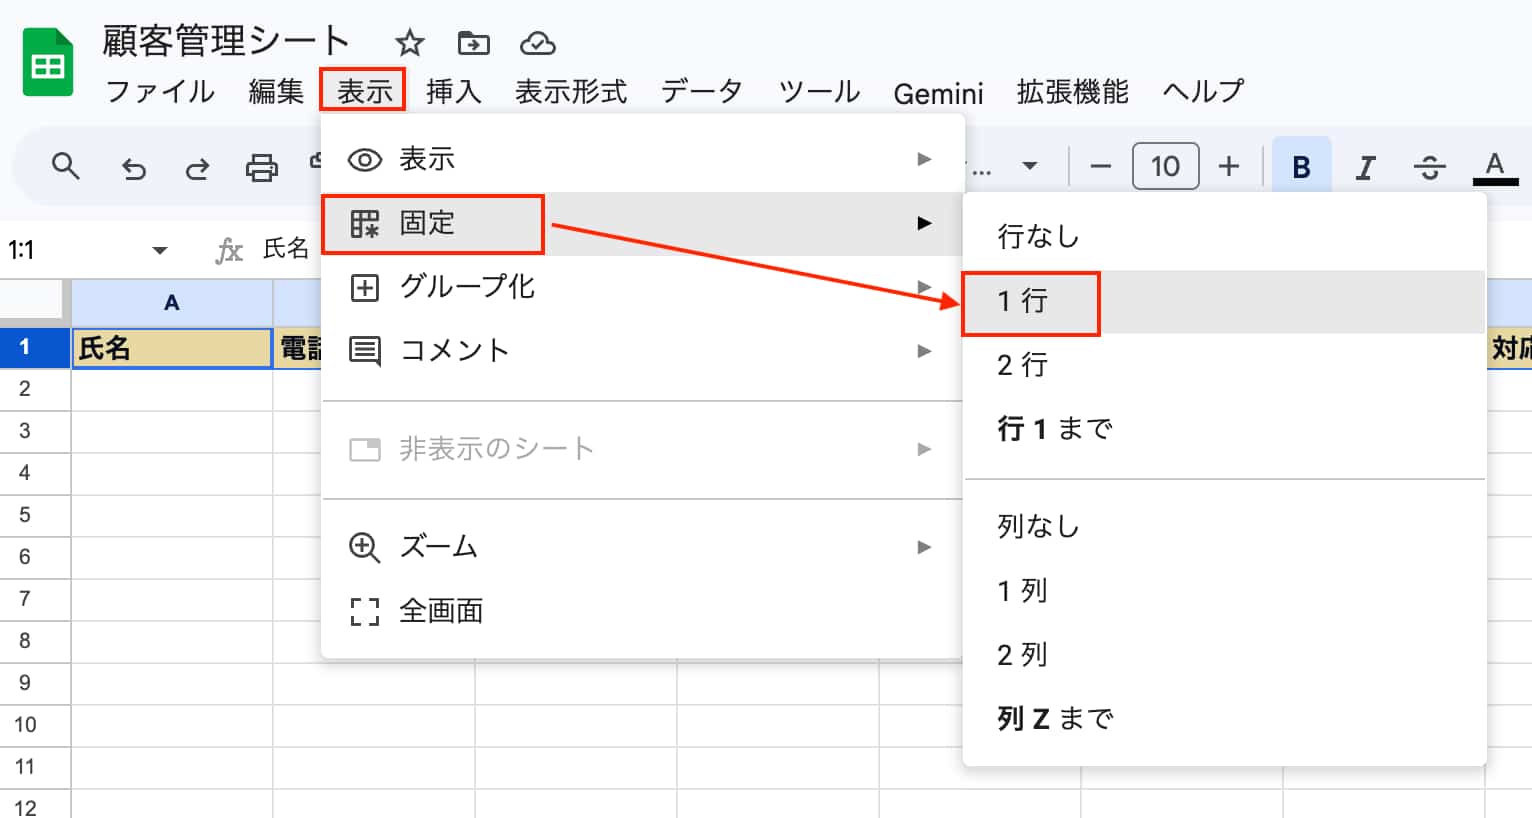The width and height of the screenshot is (1532, 818).
Task: Open the グループ化 submenu
Action: tap(641, 287)
